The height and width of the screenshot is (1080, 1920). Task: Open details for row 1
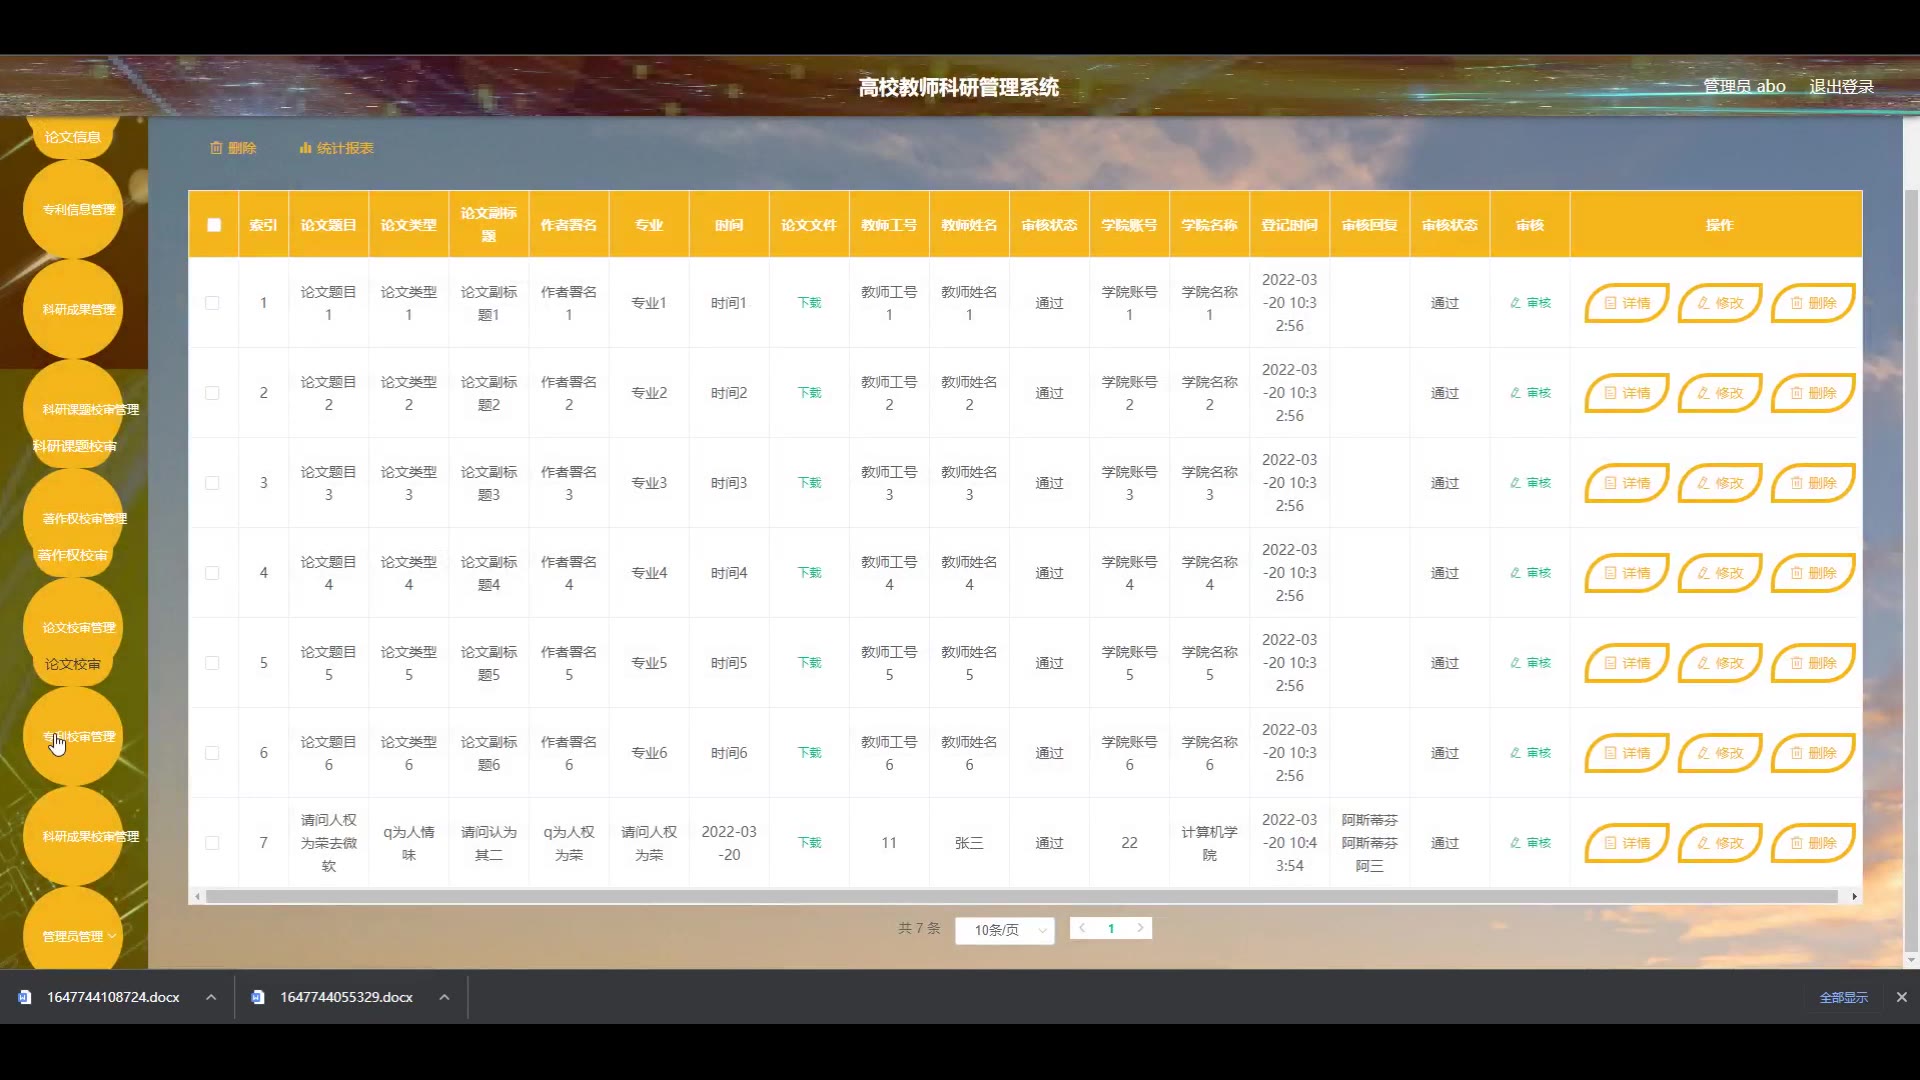(1626, 303)
